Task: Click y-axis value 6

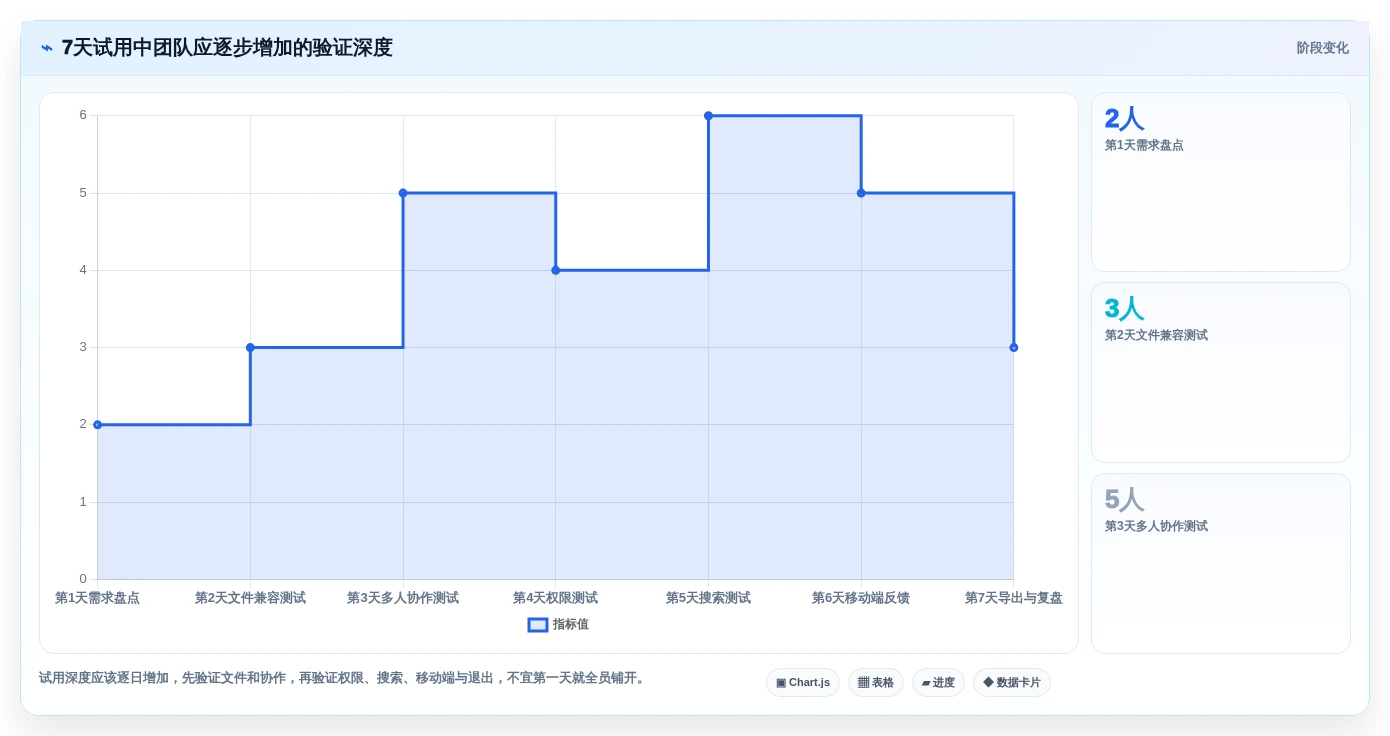Action: (x=83, y=115)
